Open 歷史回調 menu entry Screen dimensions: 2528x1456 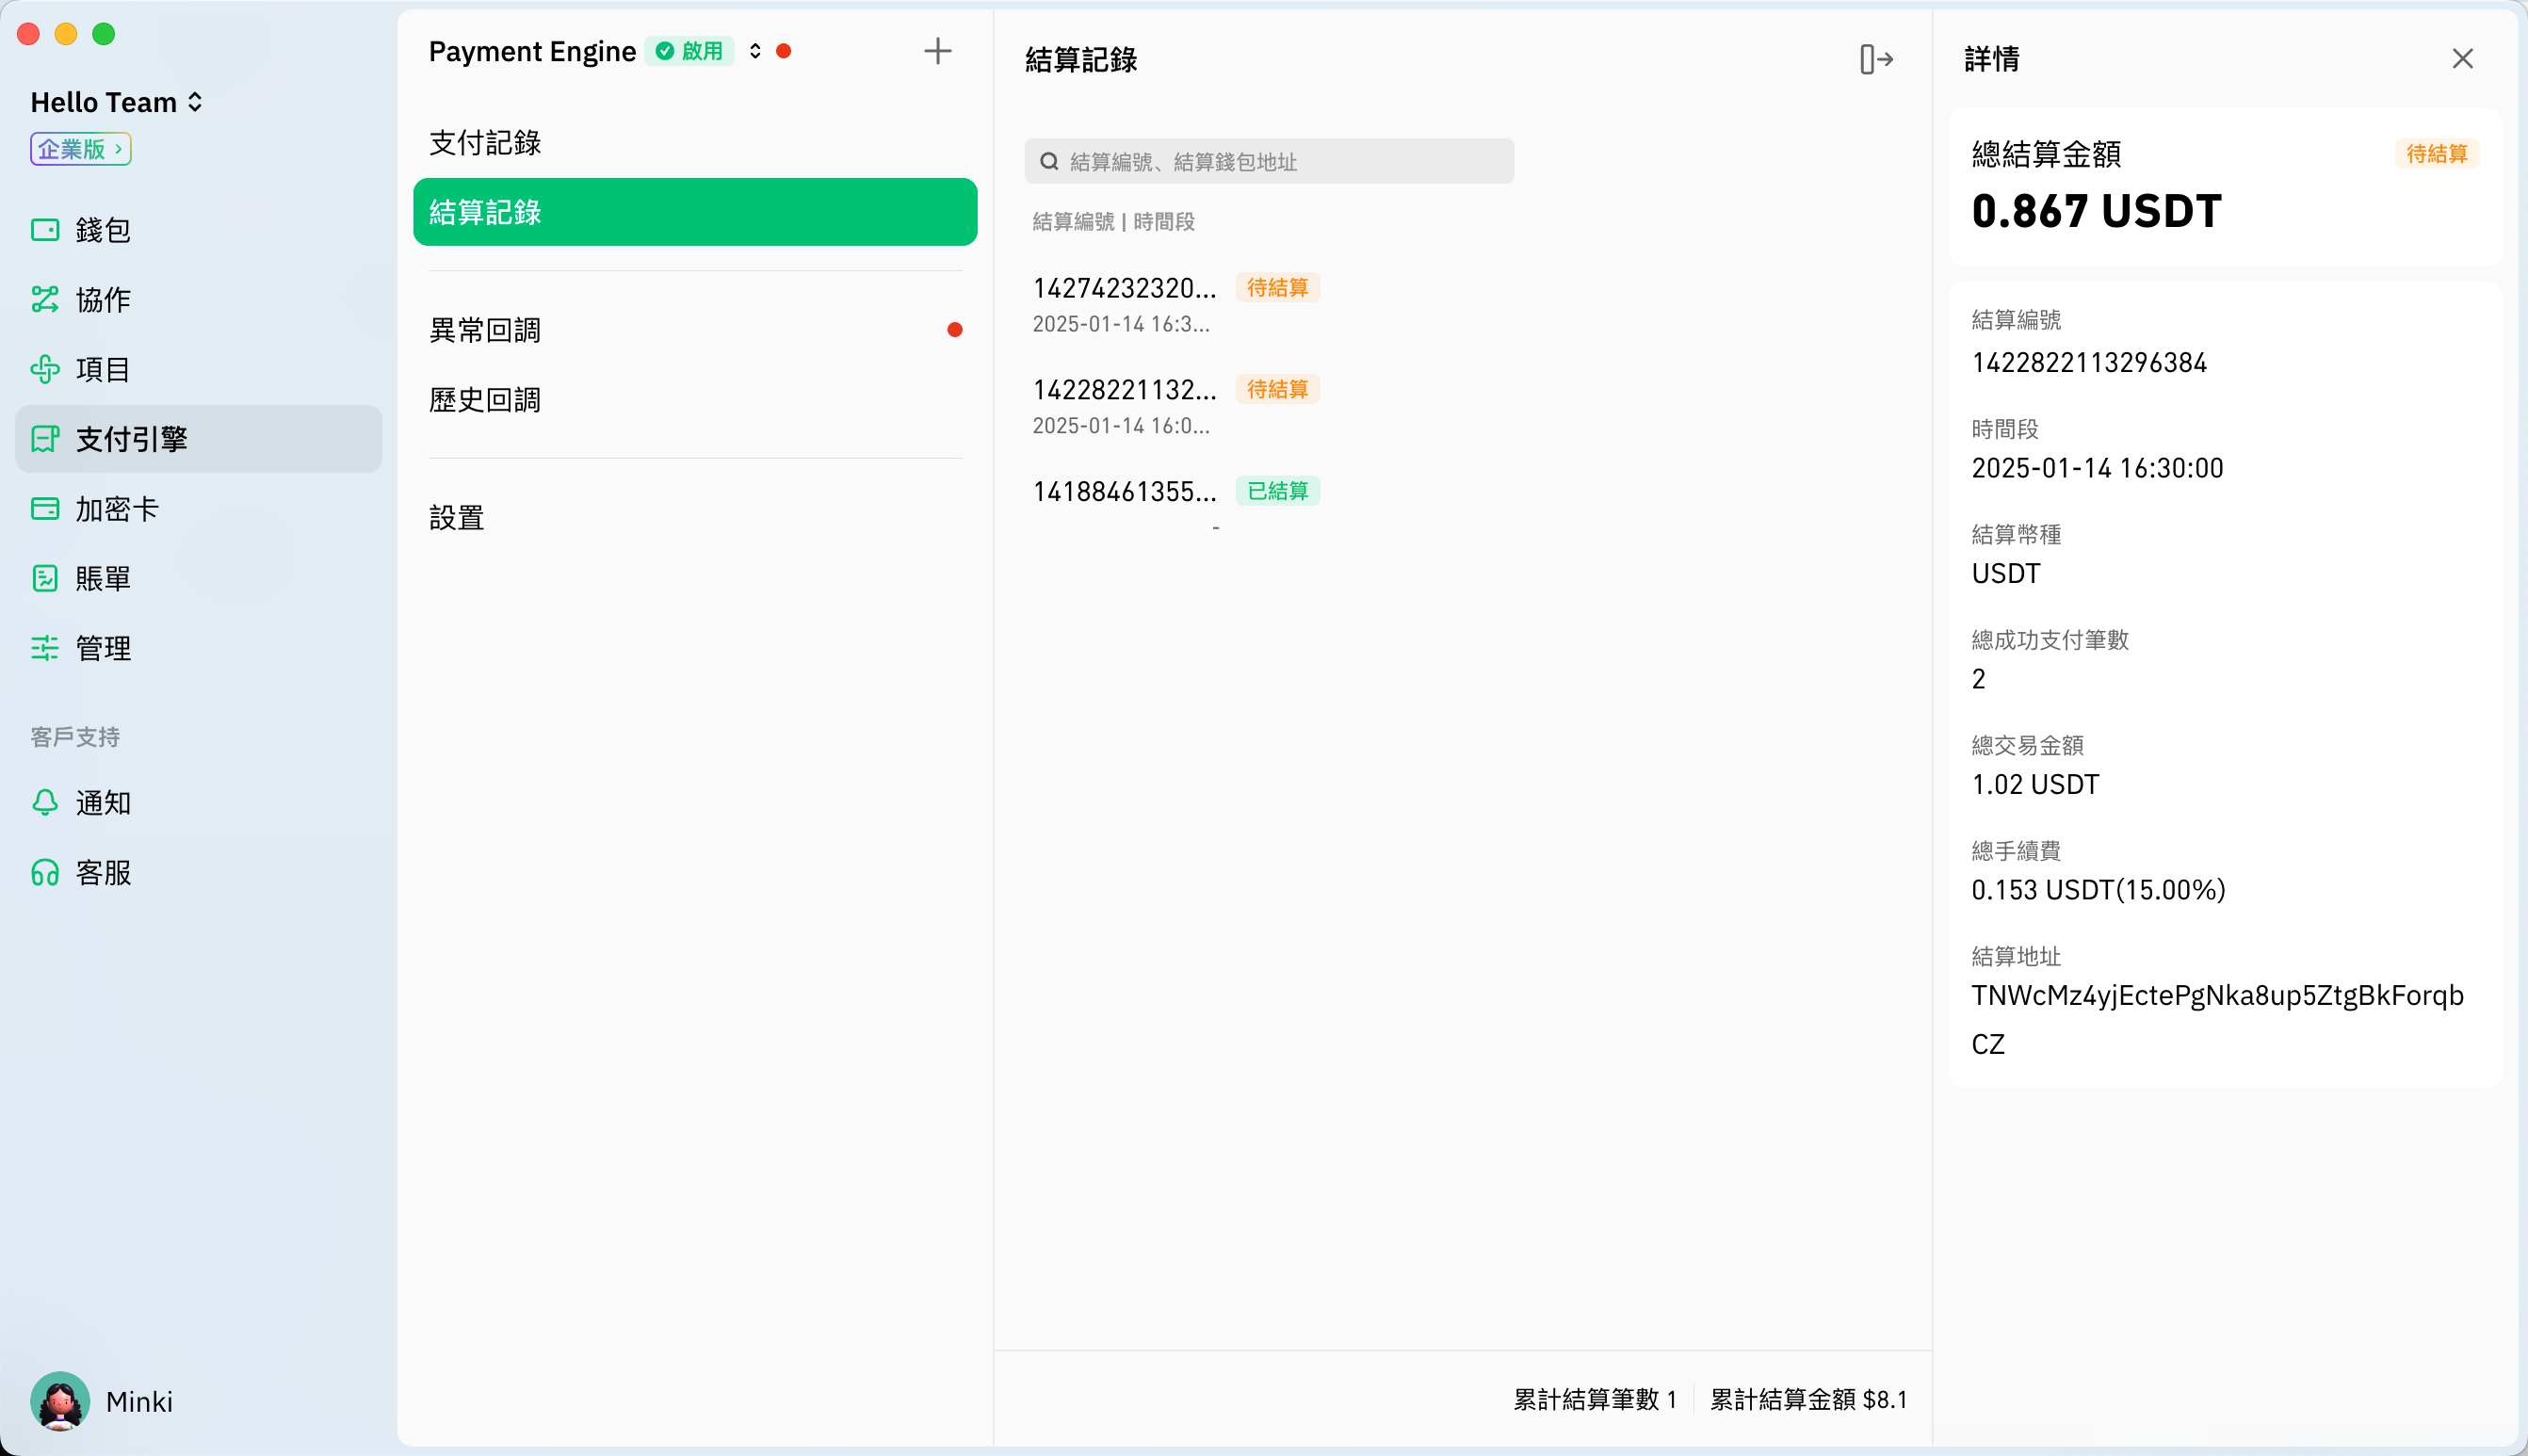coord(485,400)
